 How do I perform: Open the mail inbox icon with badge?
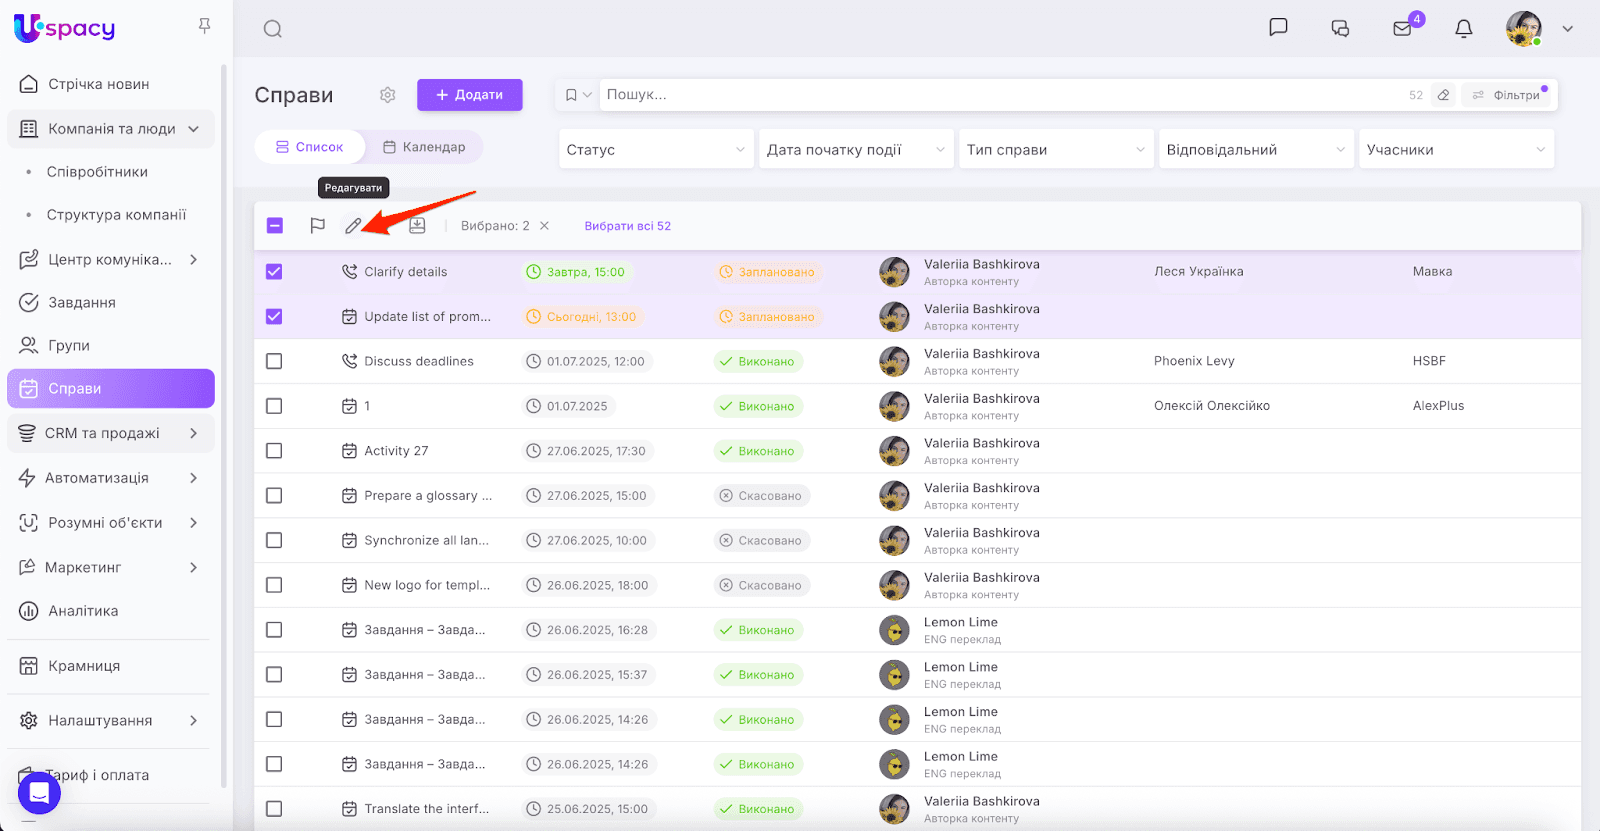tap(1402, 29)
